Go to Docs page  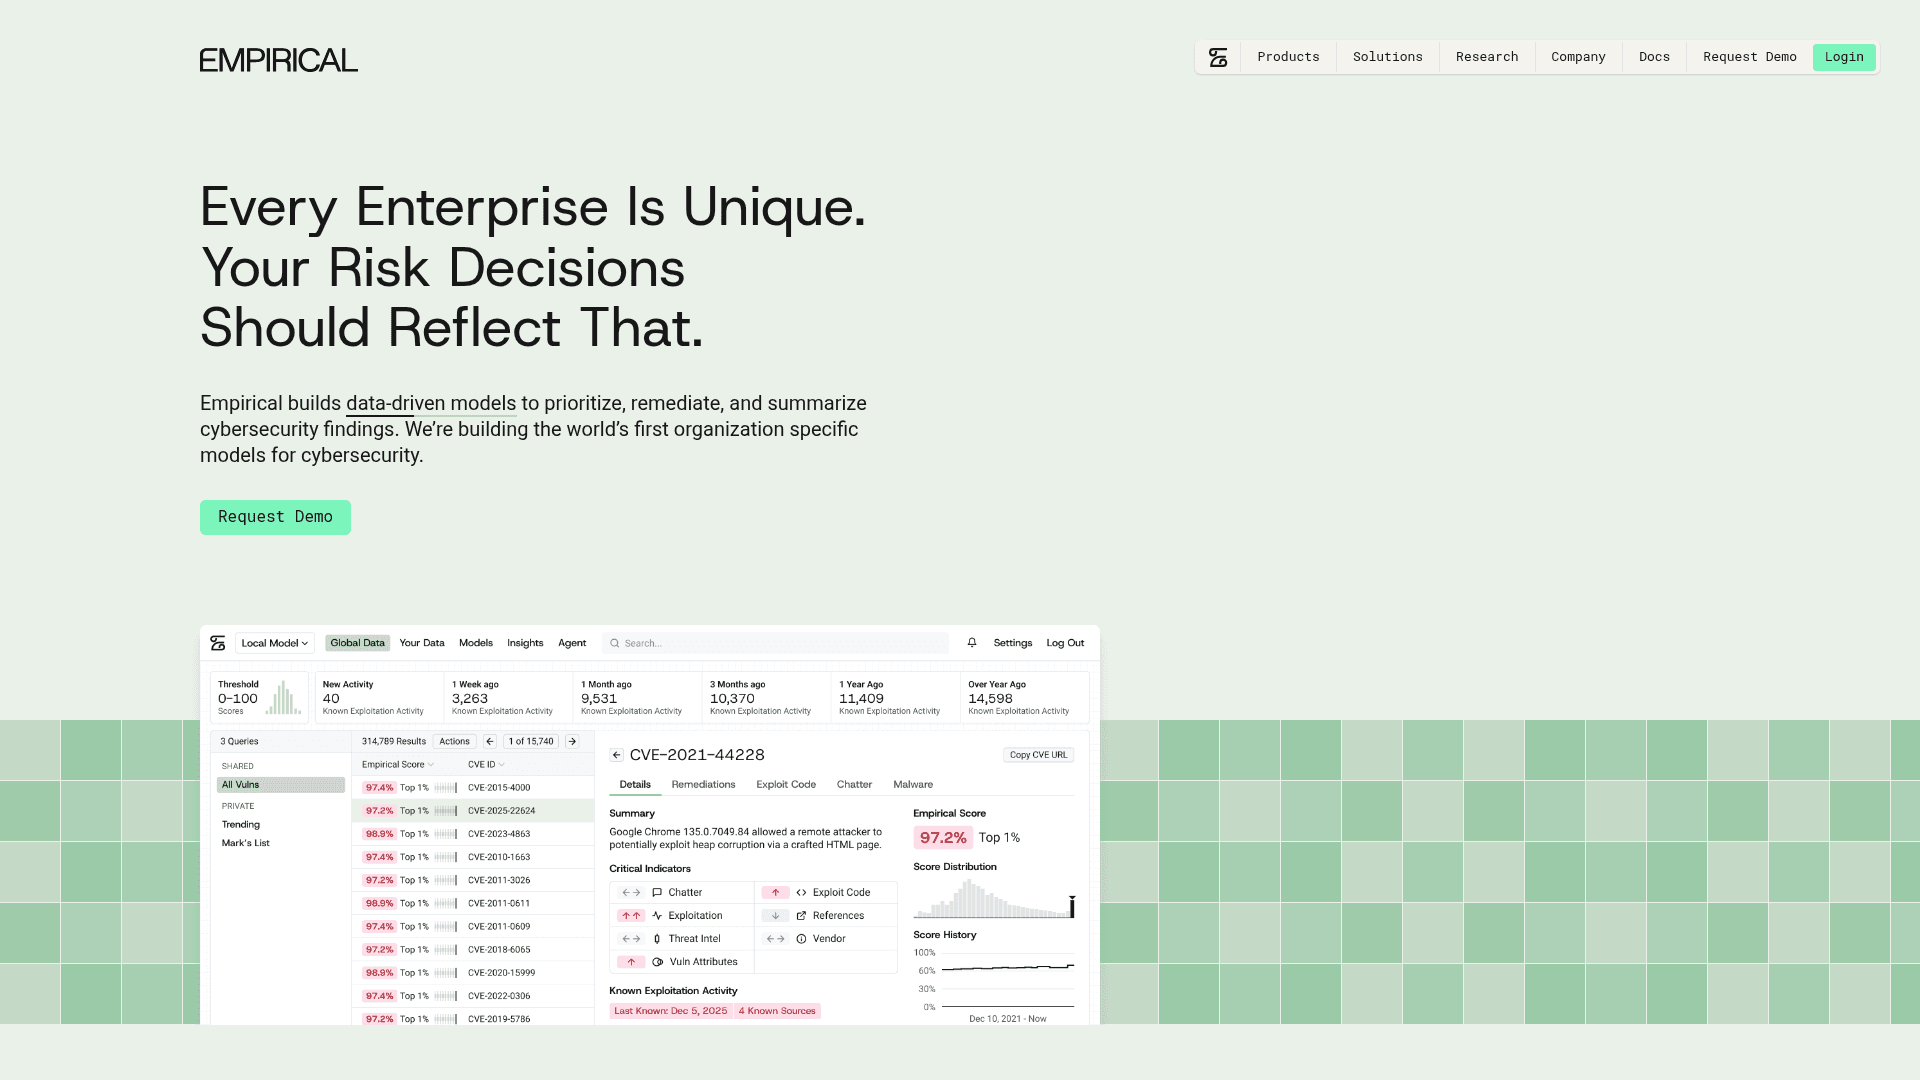tap(1654, 57)
